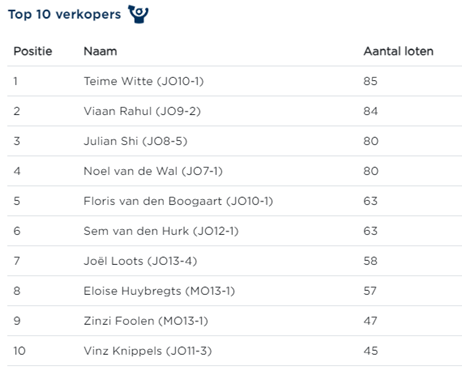The height and width of the screenshot is (379, 462).
Task: Click the 84 loten value
Action: 370,111
